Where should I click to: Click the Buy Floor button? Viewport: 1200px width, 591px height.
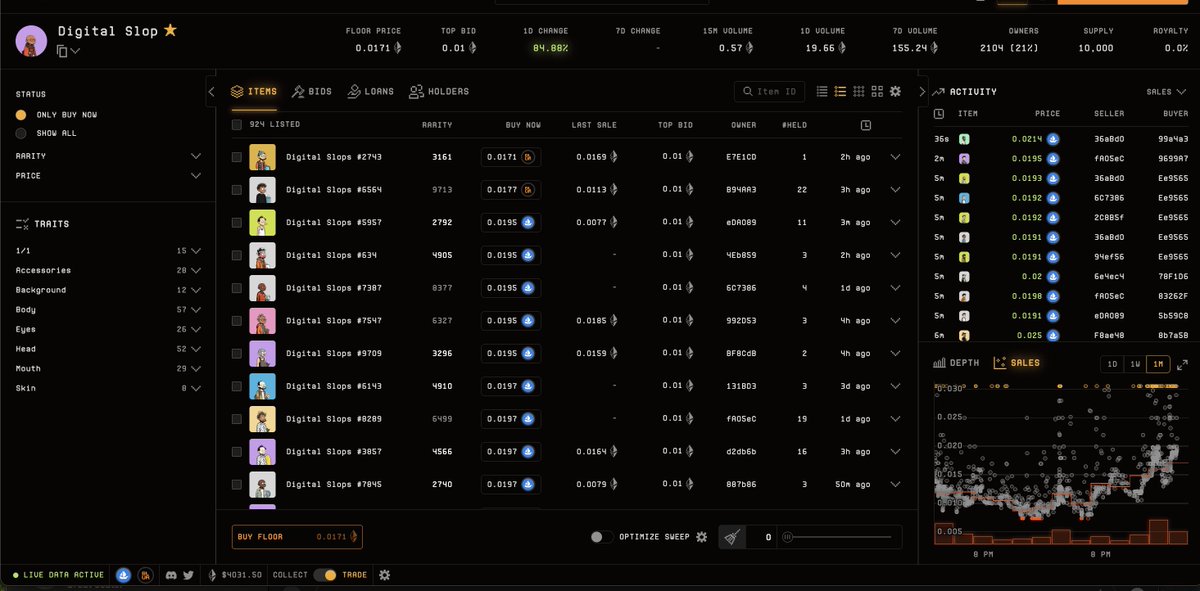(296, 537)
